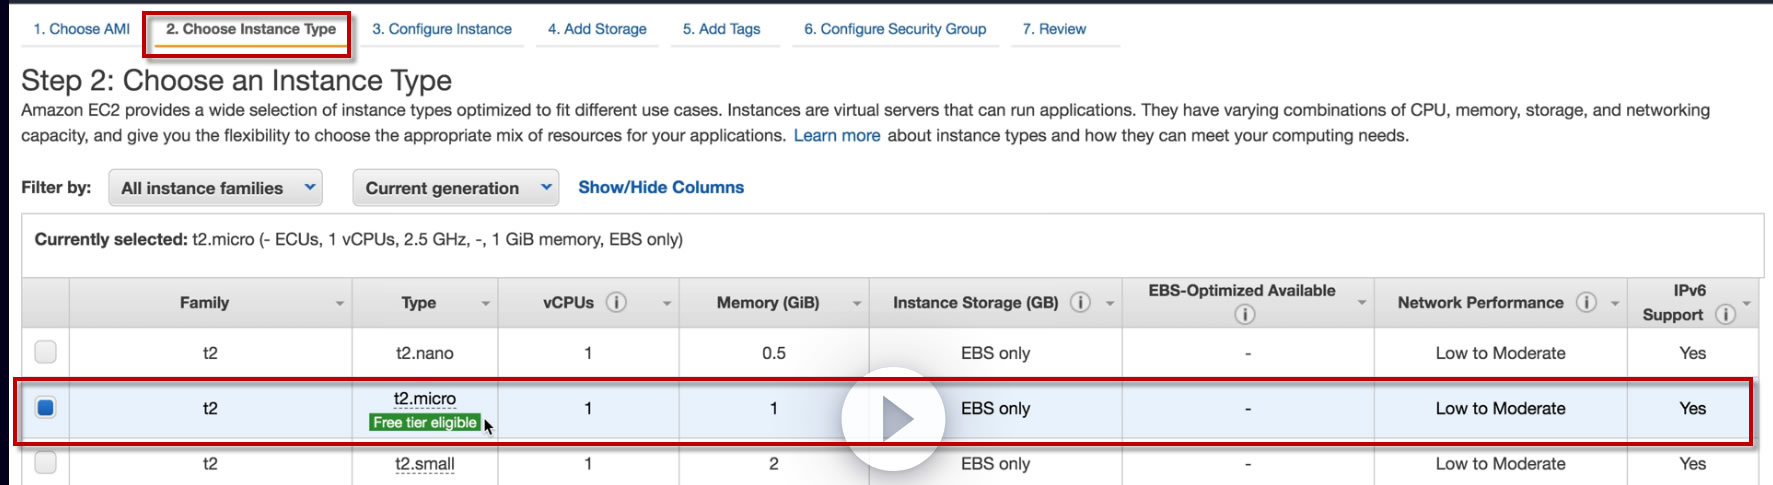Click the vCPUs info icon

[616, 302]
